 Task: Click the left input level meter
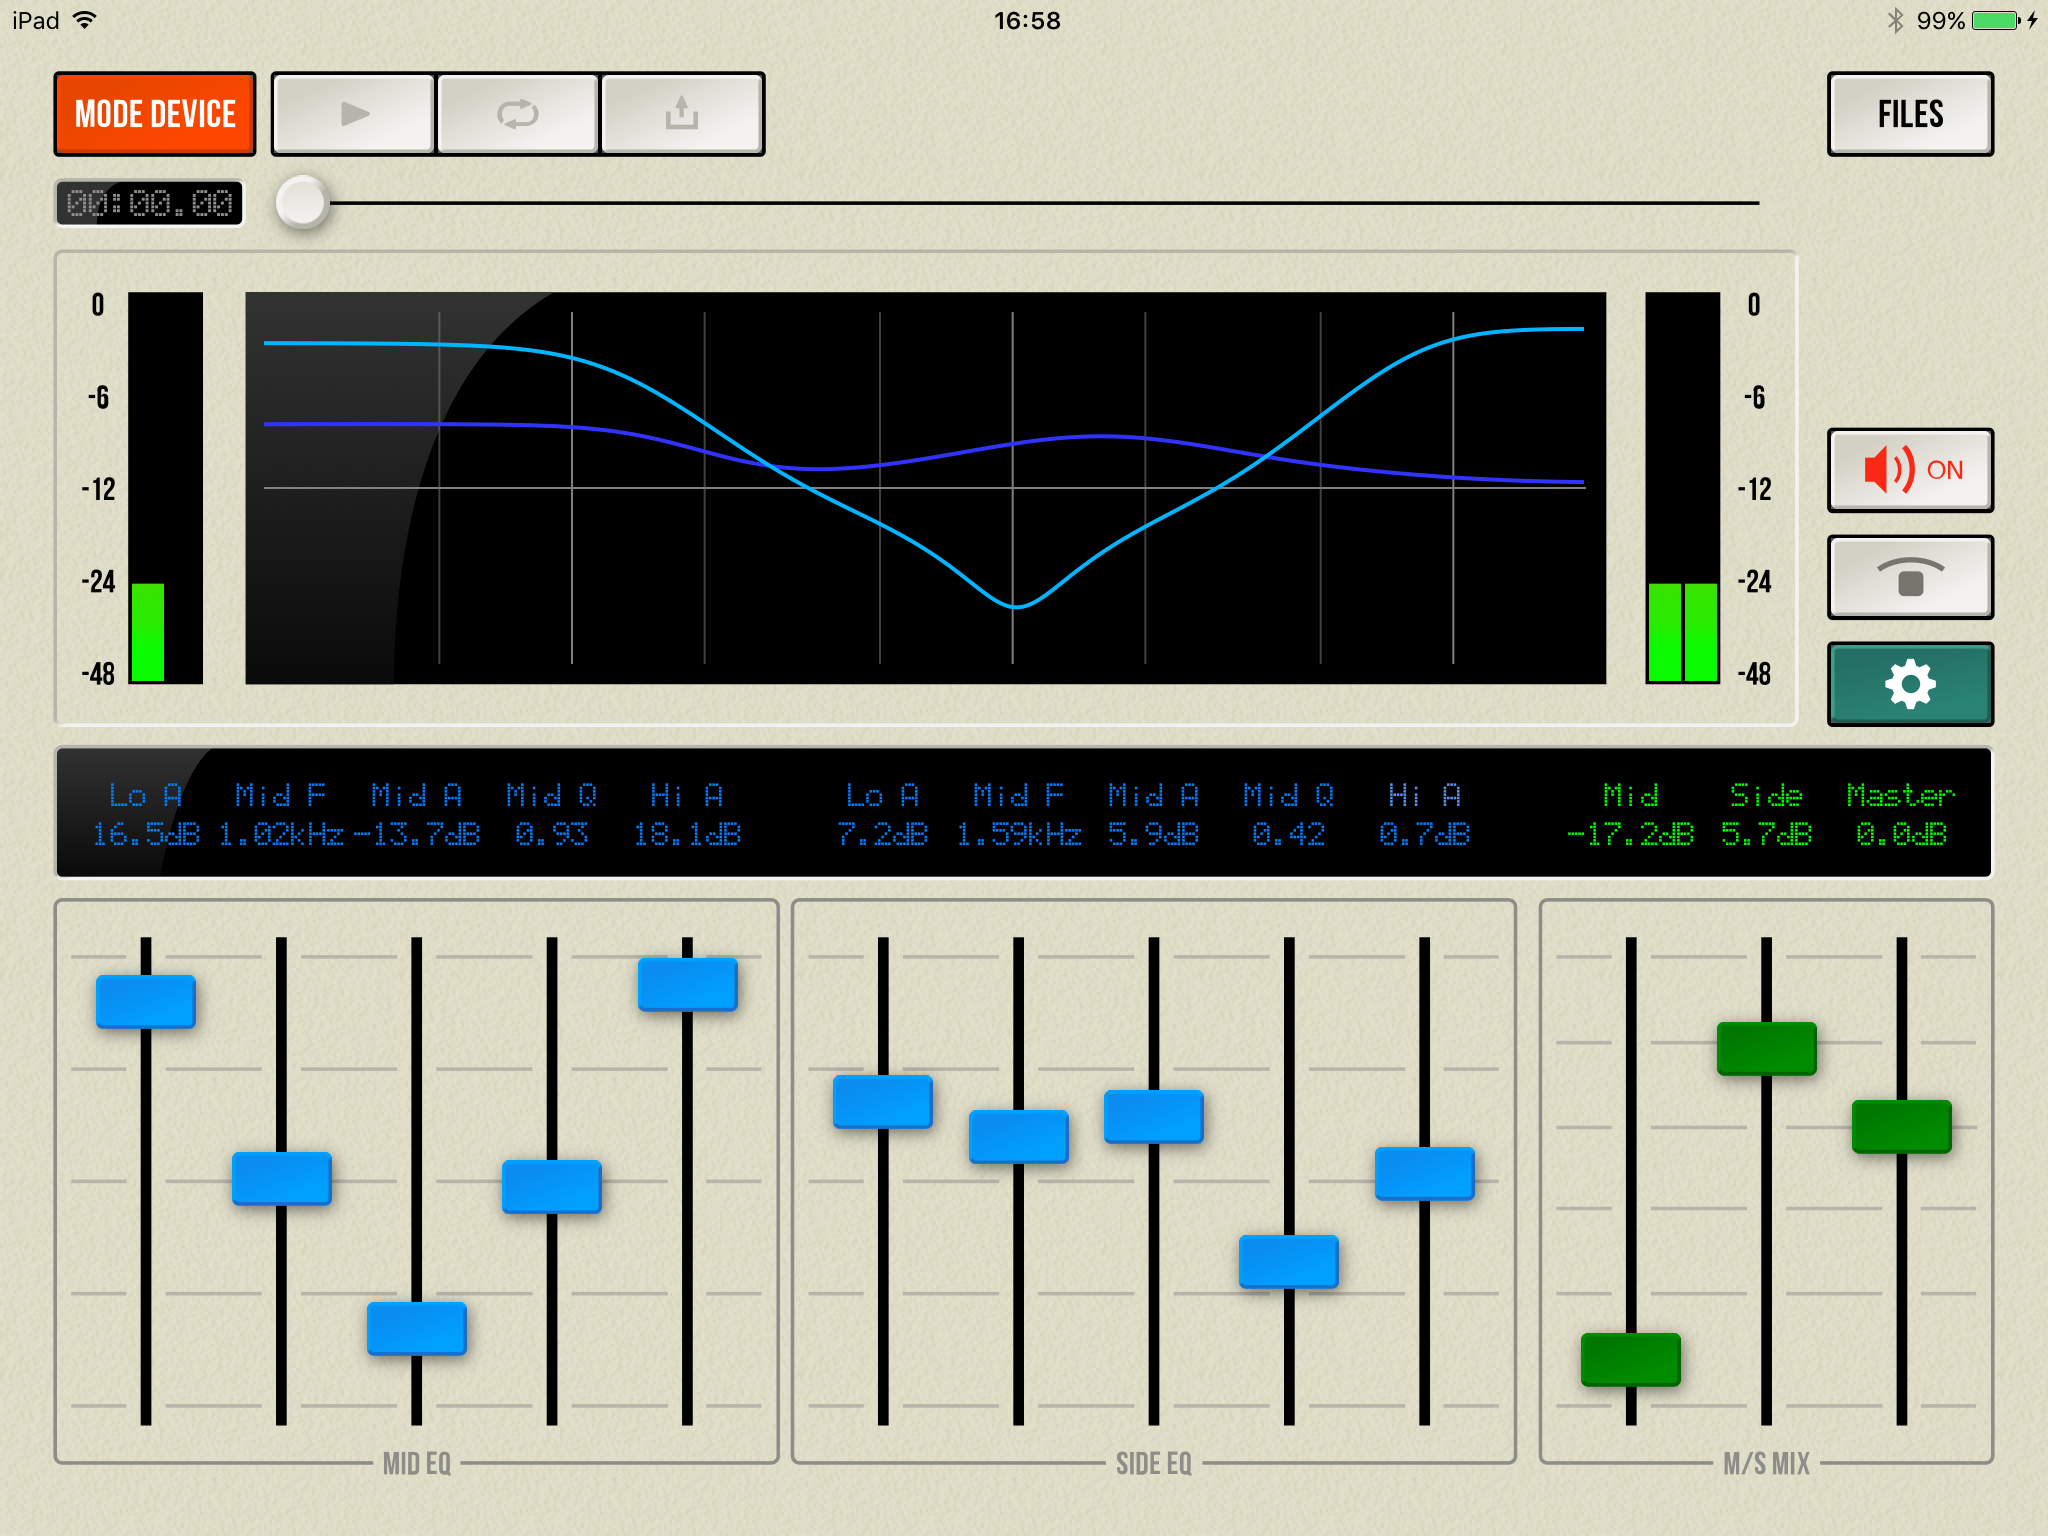pyautogui.click(x=166, y=488)
